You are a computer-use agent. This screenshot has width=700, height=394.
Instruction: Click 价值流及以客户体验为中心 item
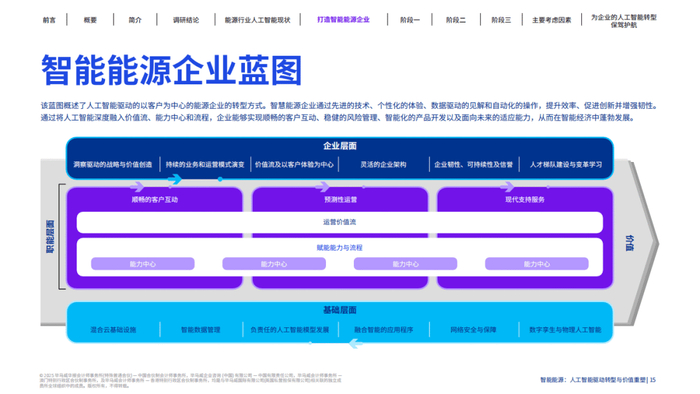click(x=294, y=165)
